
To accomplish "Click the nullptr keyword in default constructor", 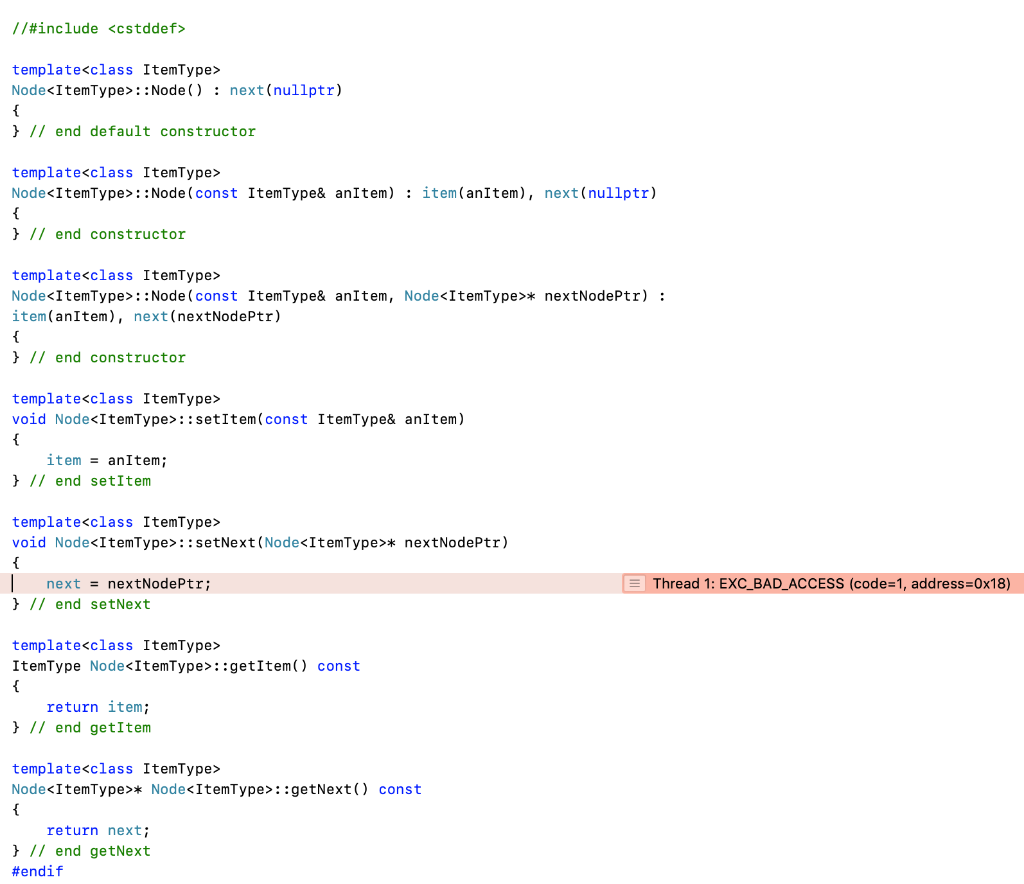I will [304, 90].
